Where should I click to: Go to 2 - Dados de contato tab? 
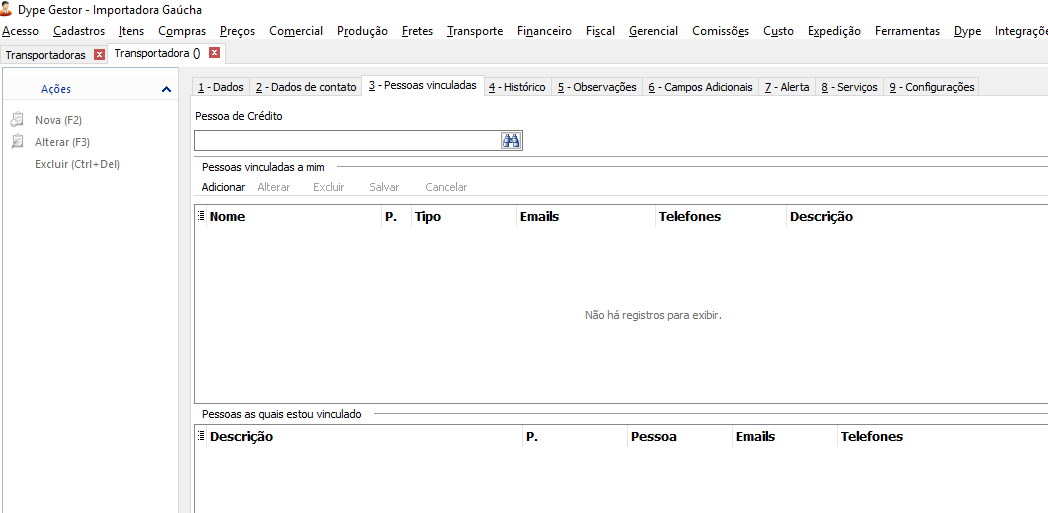(x=305, y=87)
